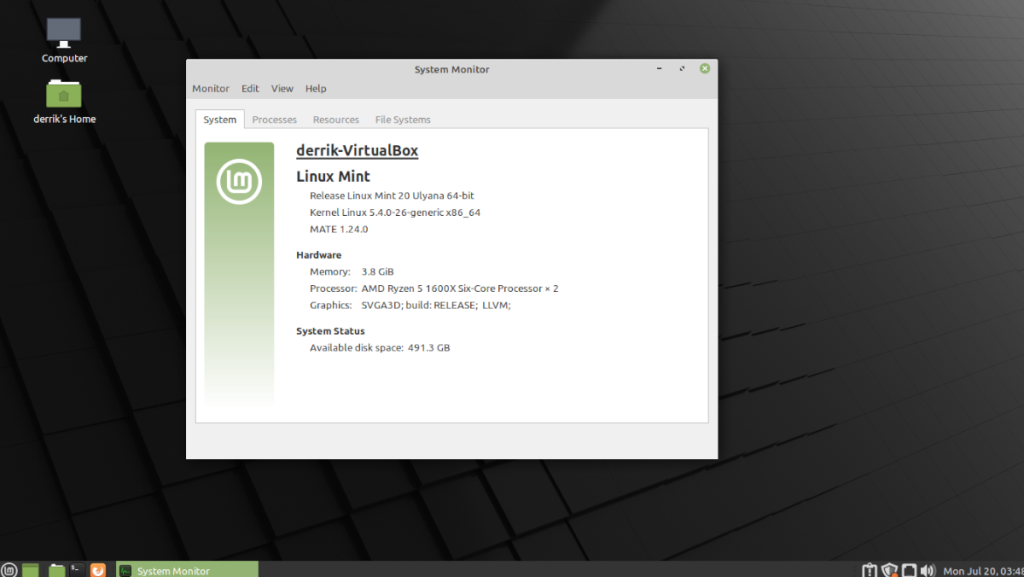Switch to the Processes tab
This screenshot has width=1024, height=577.
[274, 119]
